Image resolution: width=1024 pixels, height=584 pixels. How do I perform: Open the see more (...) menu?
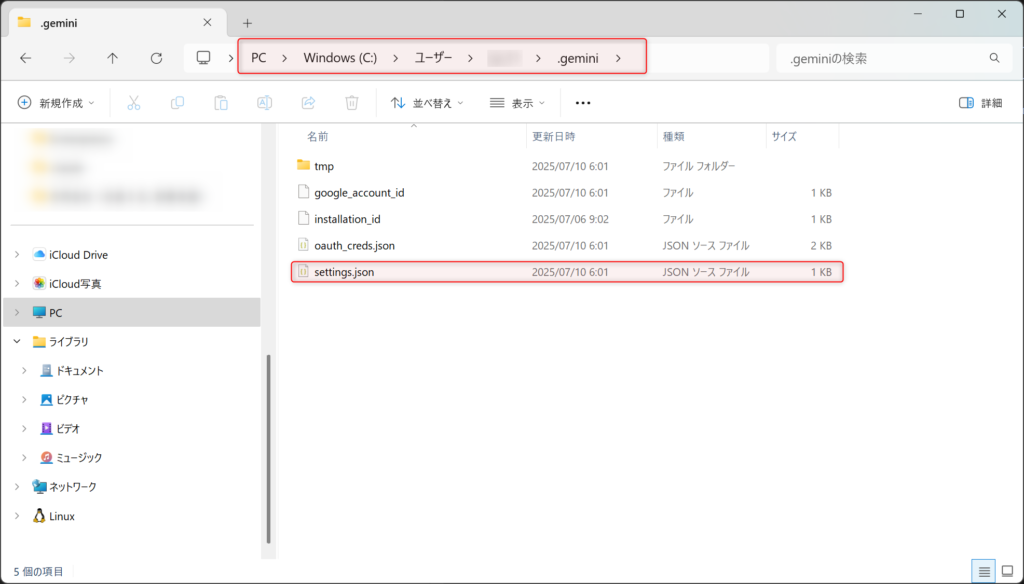(x=583, y=102)
